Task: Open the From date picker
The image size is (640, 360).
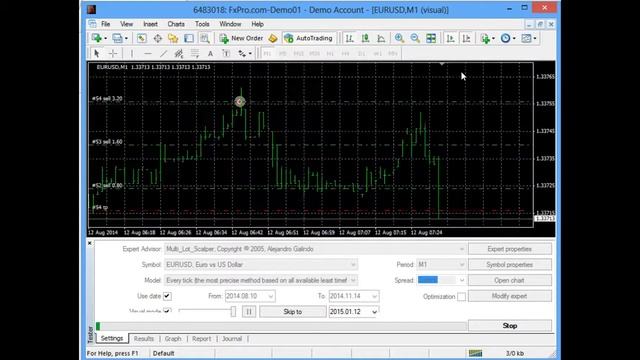Action: 271,296
